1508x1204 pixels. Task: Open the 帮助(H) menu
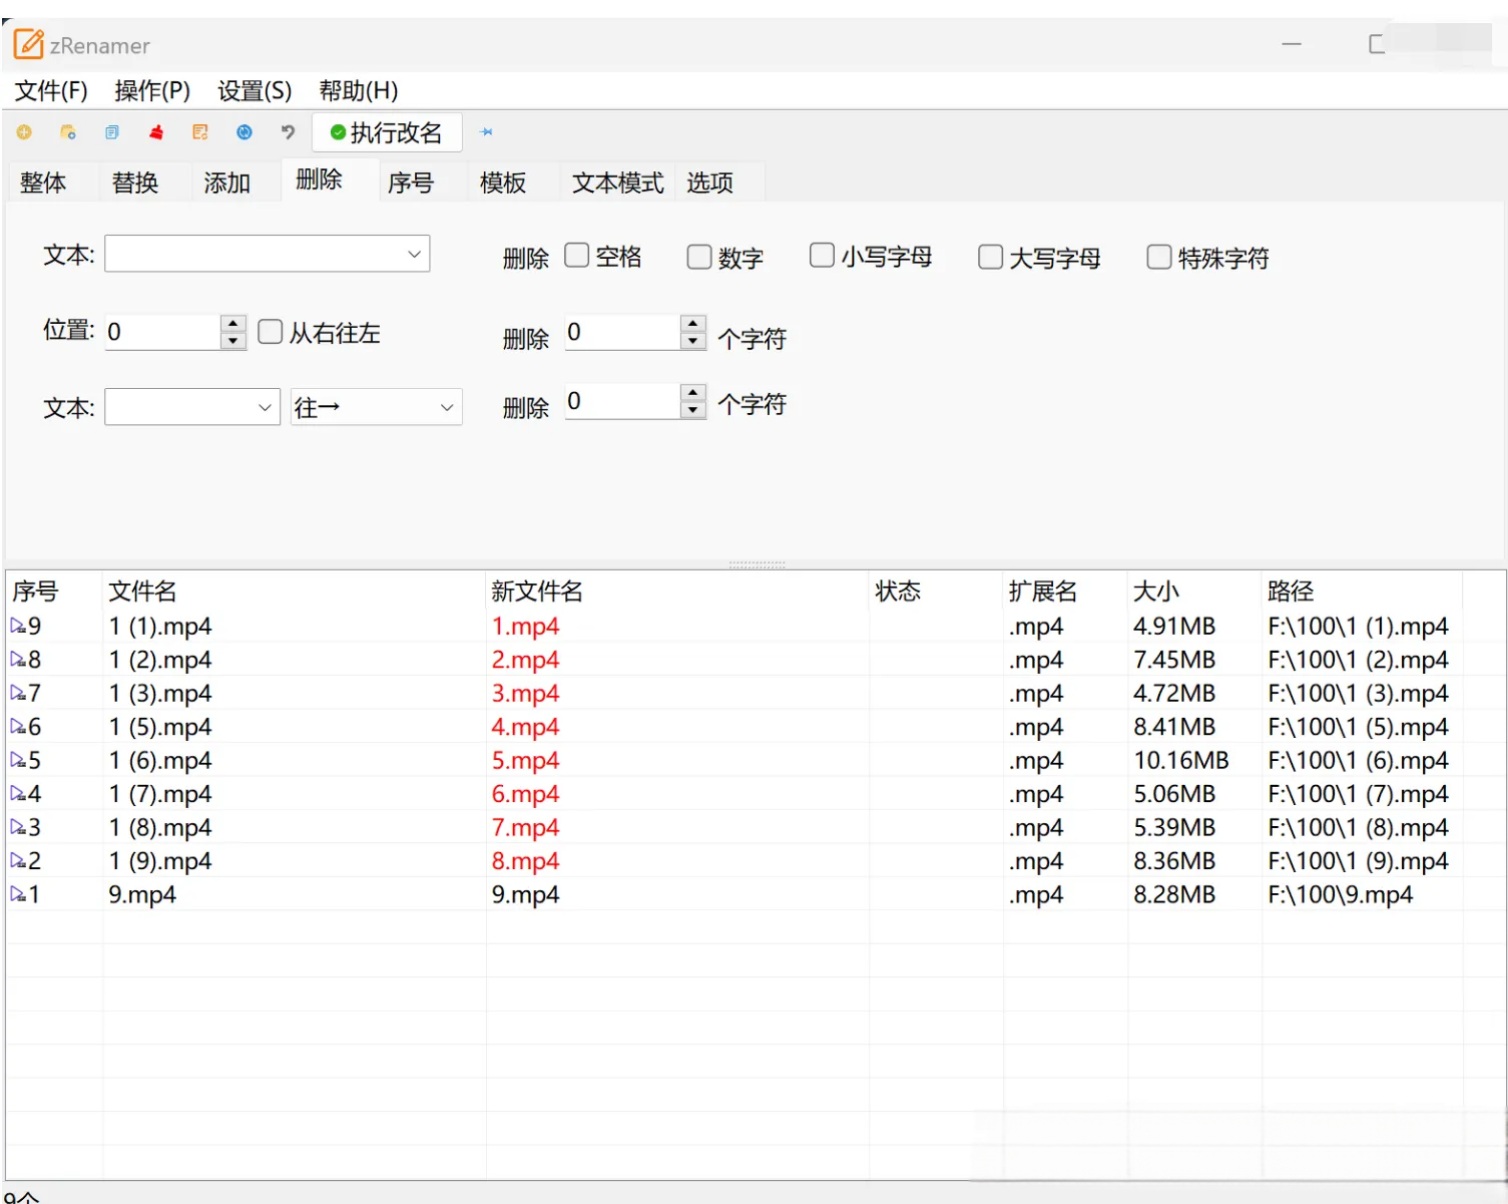358,91
